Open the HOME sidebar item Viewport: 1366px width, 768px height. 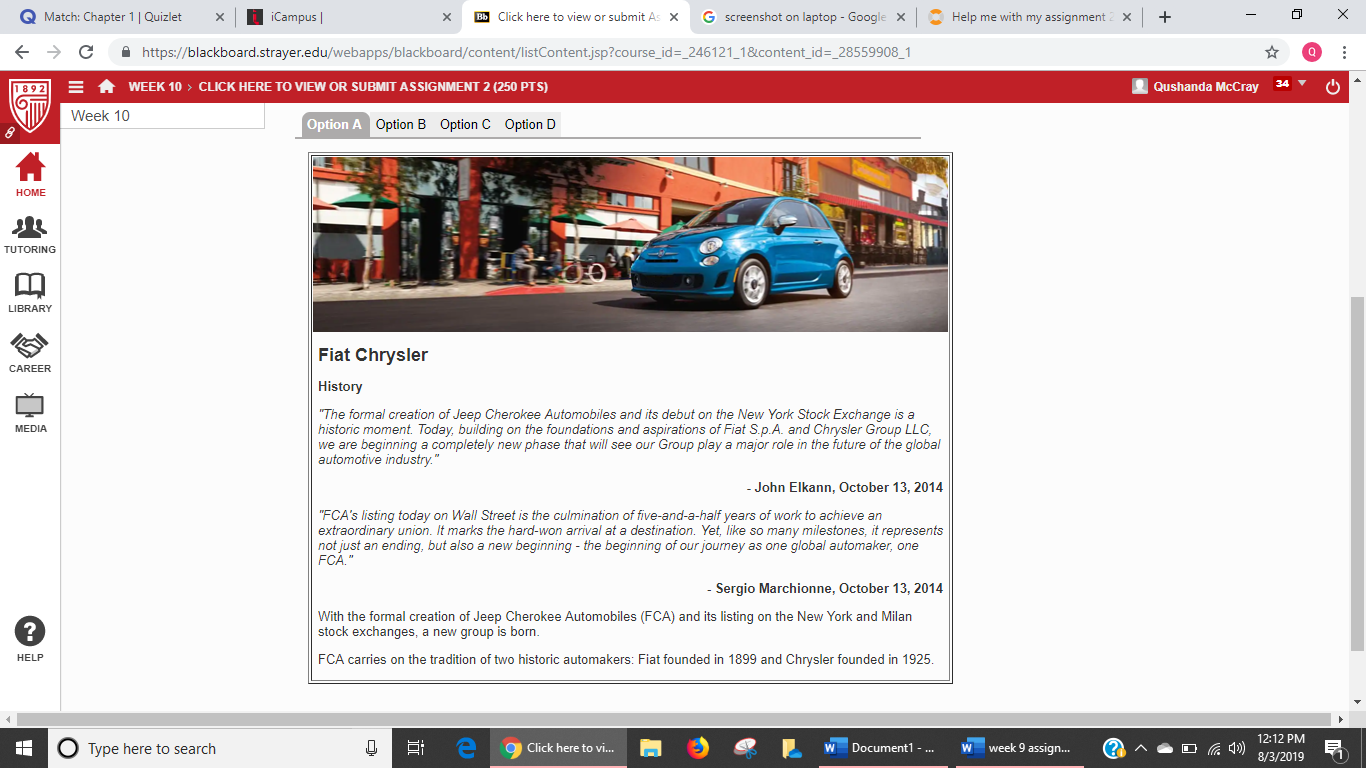pyautogui.click(x=30, y=175)
